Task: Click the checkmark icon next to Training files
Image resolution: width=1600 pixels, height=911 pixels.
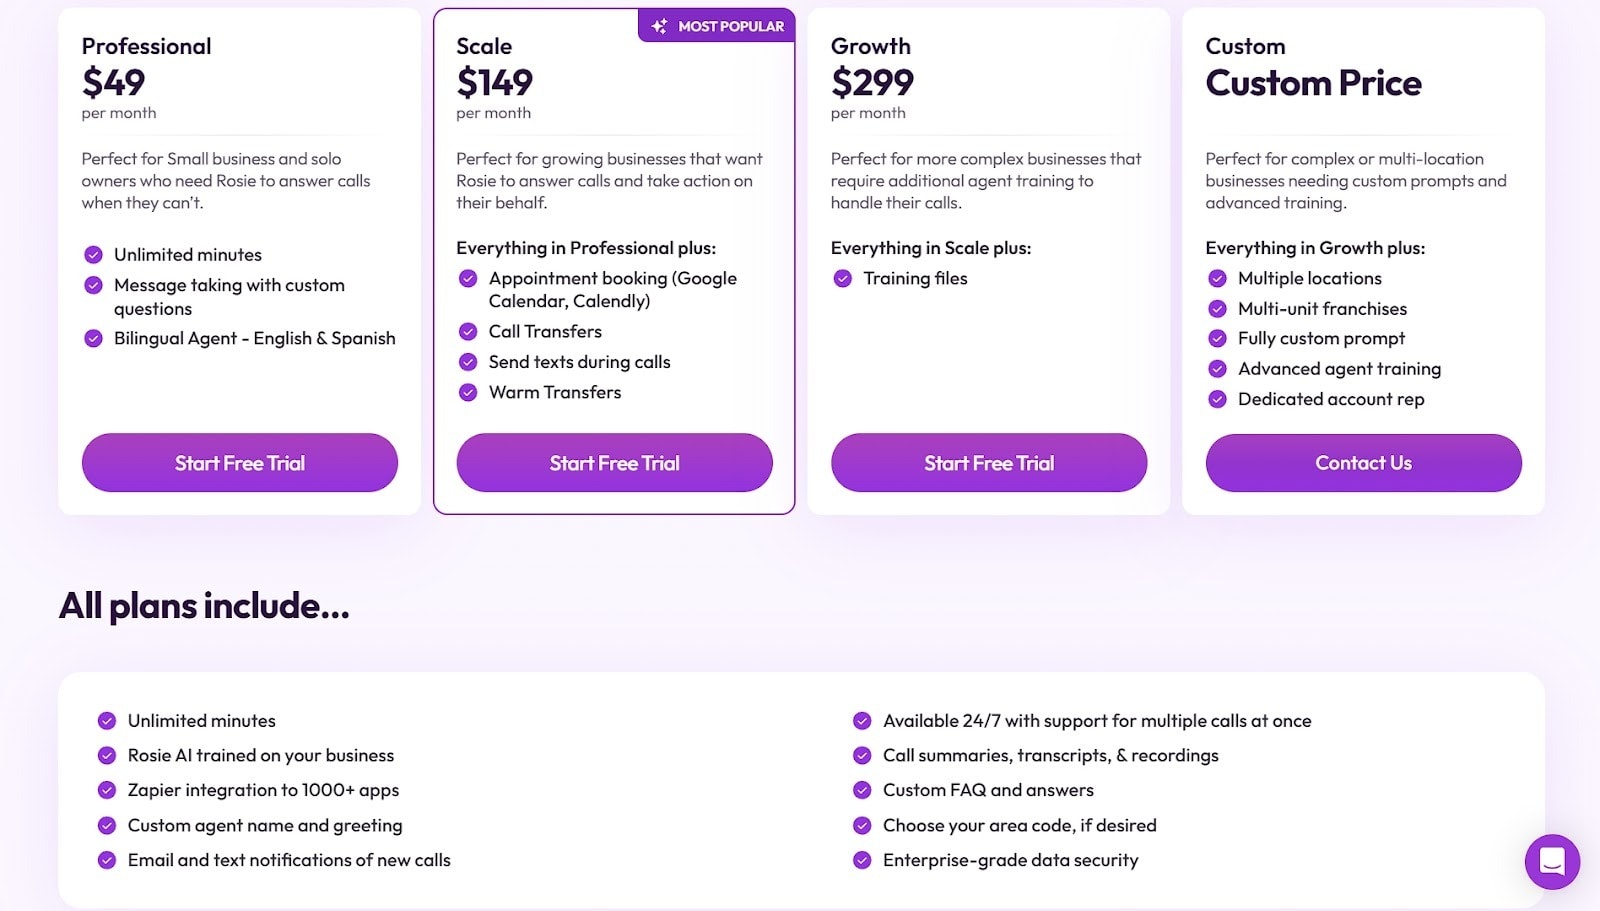Action: point(843,279)
